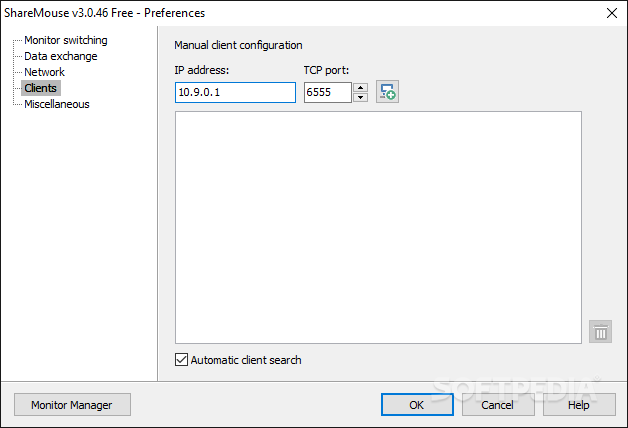Click the add client icon button

[387, 92]
